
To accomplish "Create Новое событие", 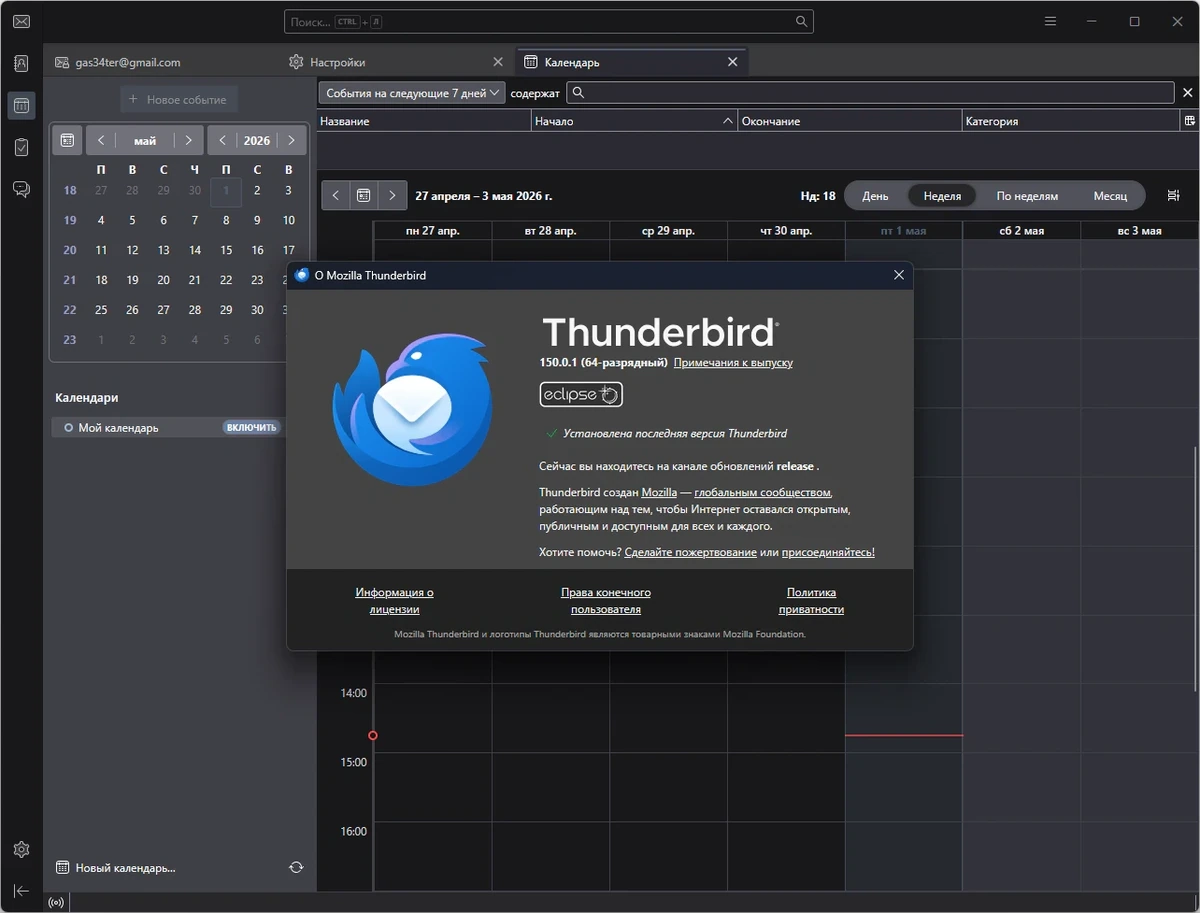I will 178,100.
